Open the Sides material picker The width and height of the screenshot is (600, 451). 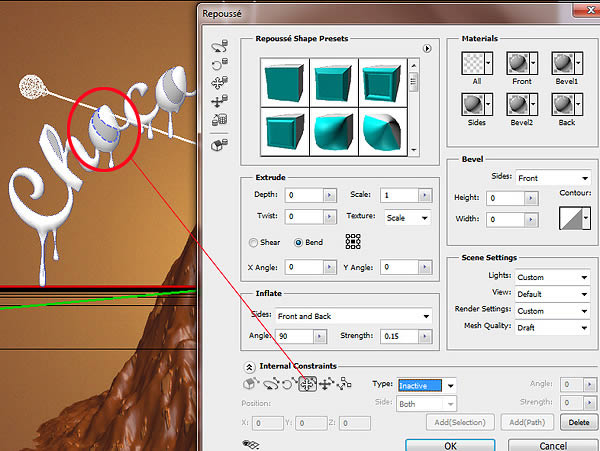coord(477,104)
